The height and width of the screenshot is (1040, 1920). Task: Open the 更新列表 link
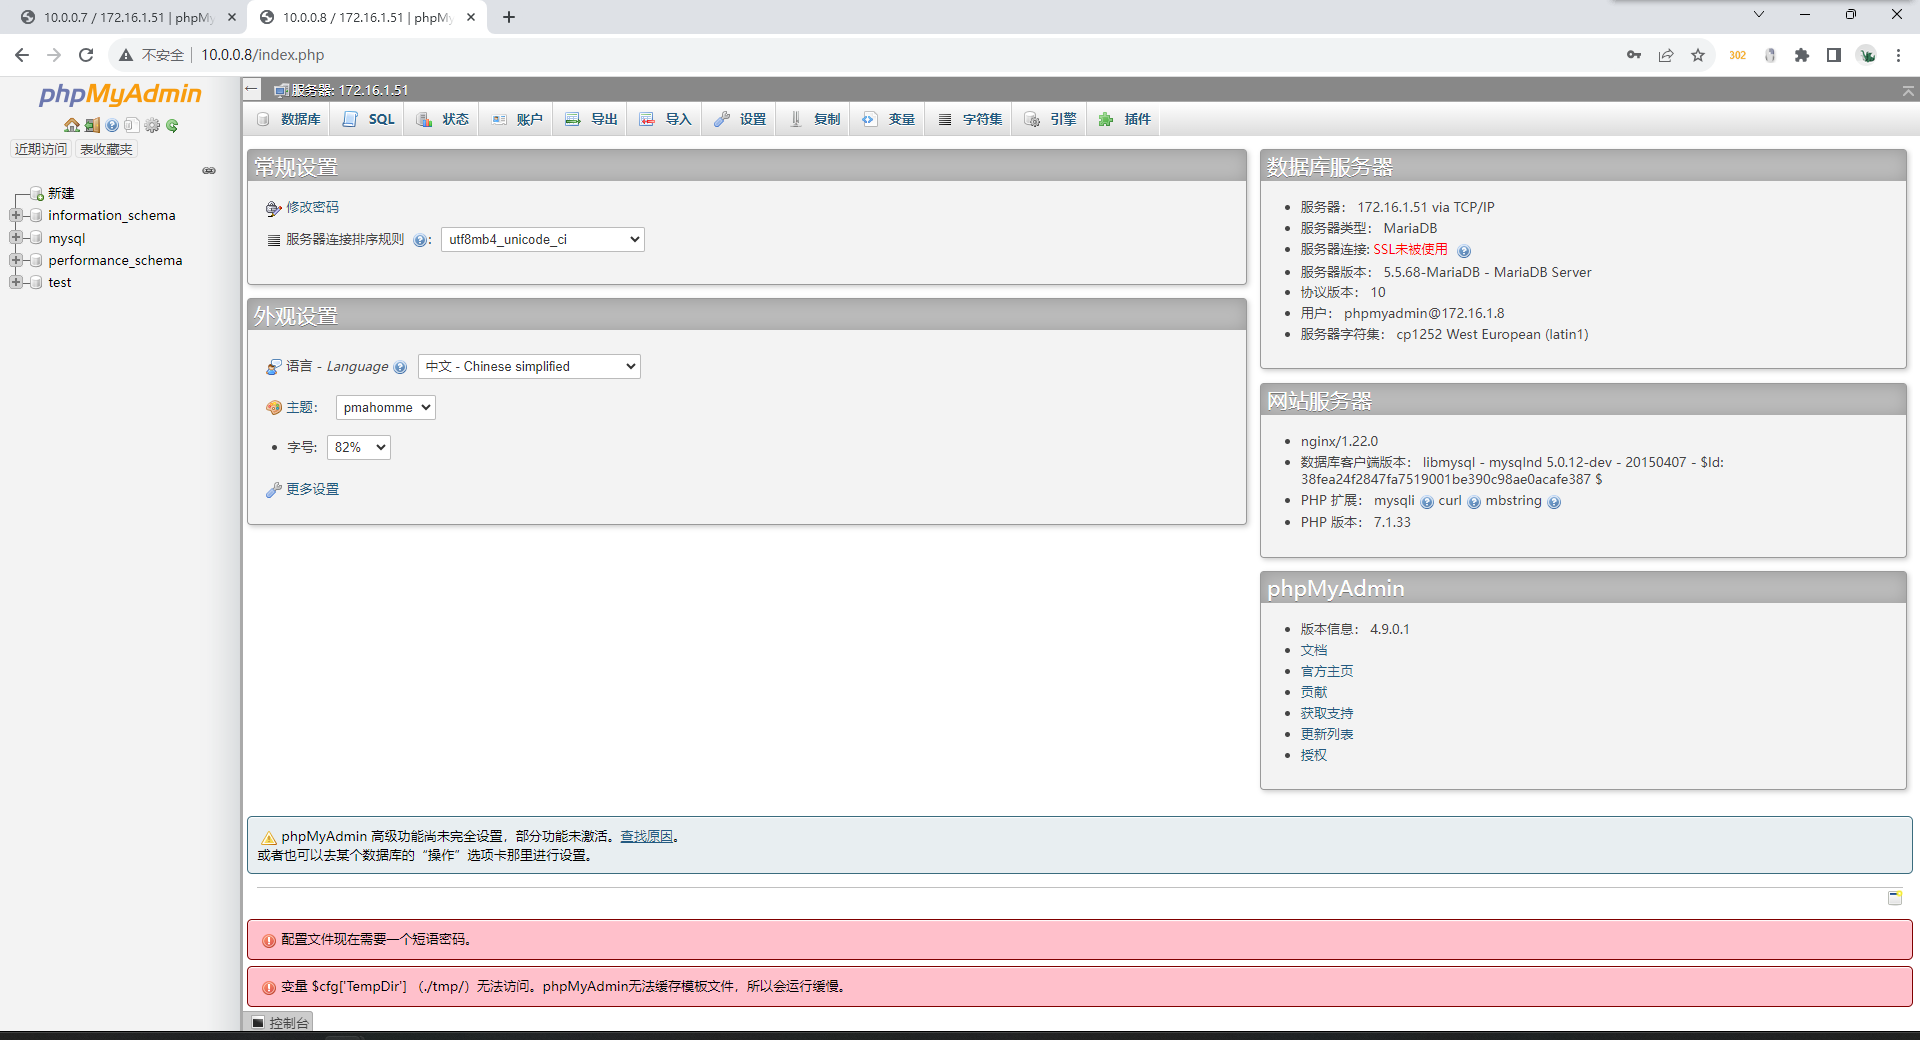pos(1327,734)
